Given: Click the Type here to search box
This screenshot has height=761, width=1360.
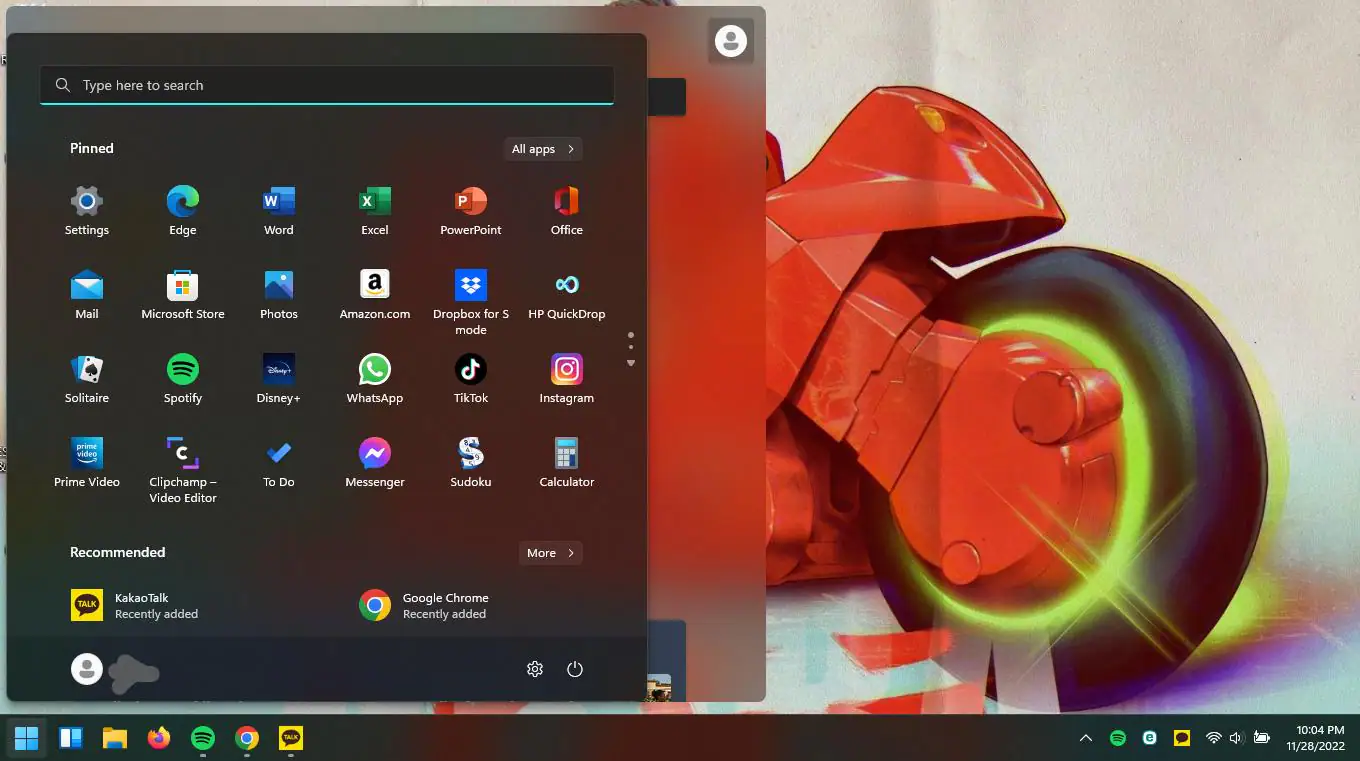Looking at the screenshot, I should tap(326, 86).
